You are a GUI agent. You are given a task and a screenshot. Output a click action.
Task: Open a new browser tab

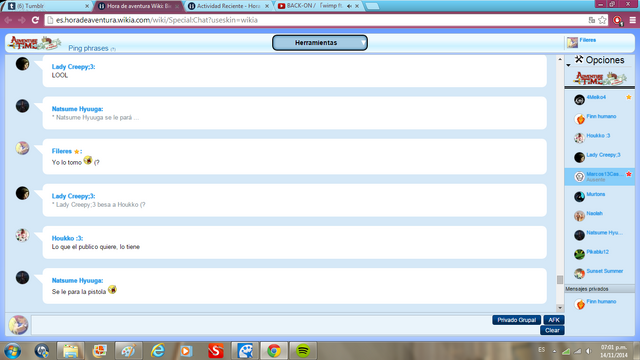(372, 6)
